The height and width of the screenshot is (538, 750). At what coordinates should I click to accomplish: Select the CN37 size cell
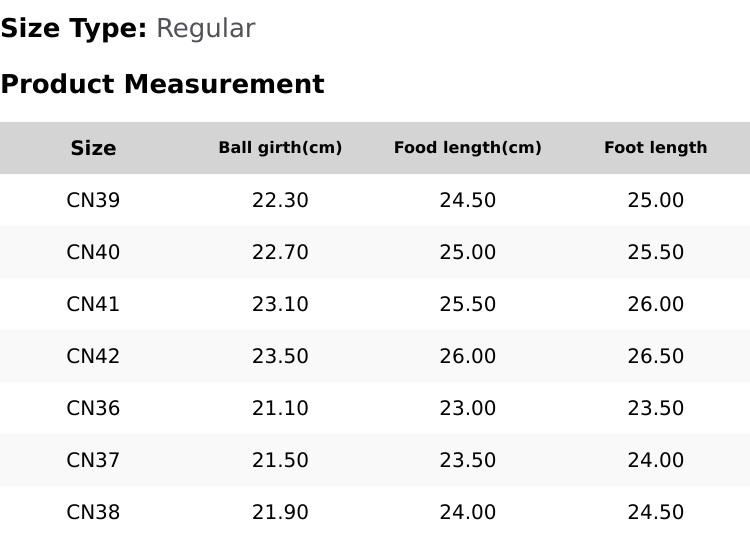(x=93, y=461)
